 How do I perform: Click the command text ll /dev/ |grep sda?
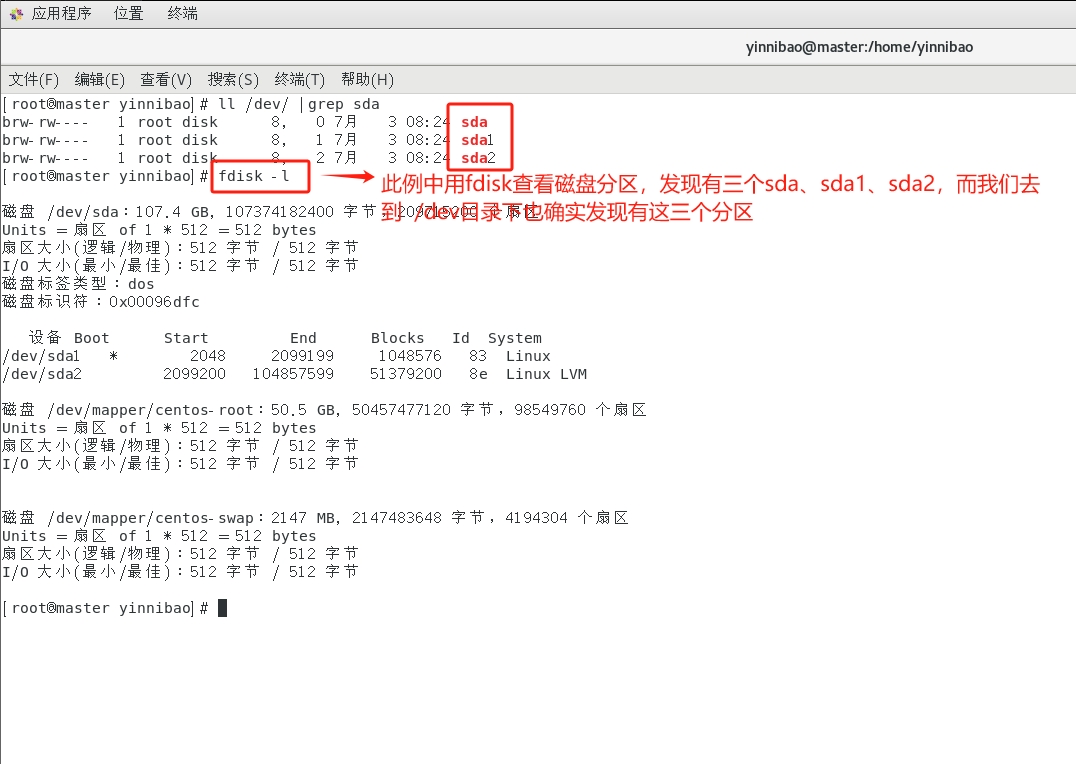pyautogui.click(x=299, y=104)
